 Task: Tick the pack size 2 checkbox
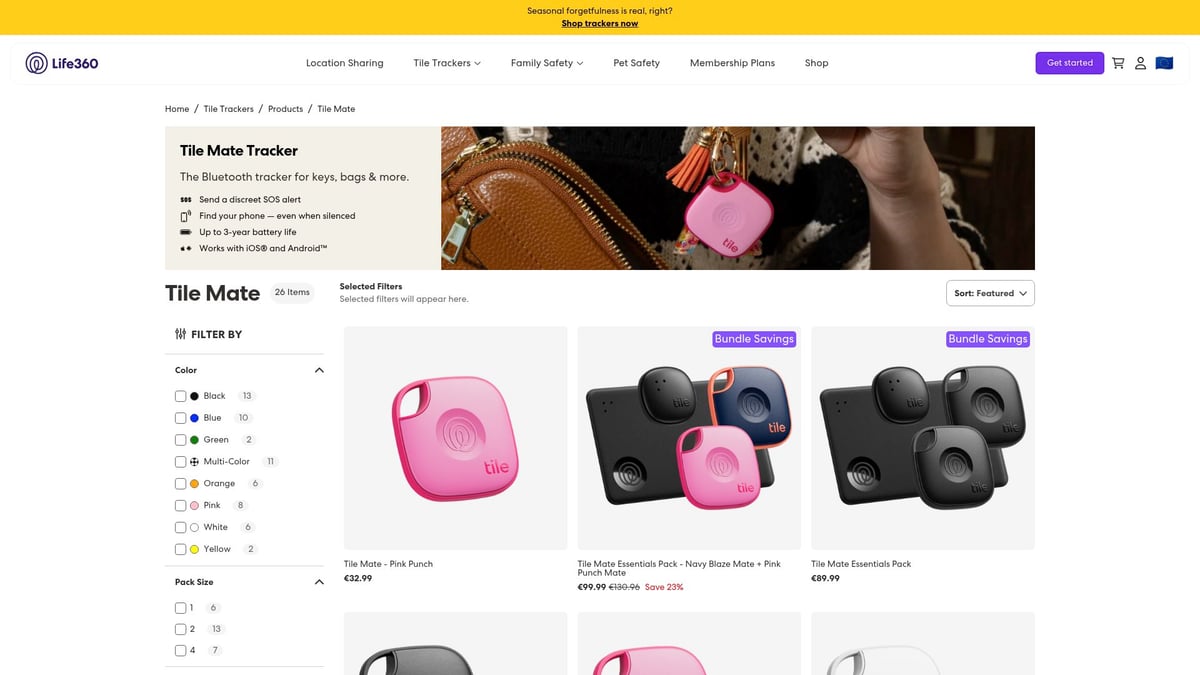[181, 629]
